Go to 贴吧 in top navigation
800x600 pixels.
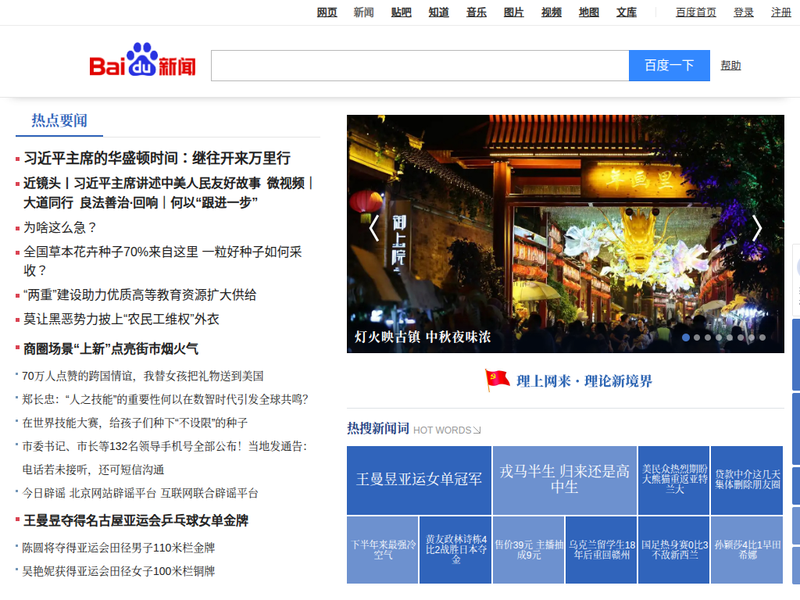coord(402,12)
